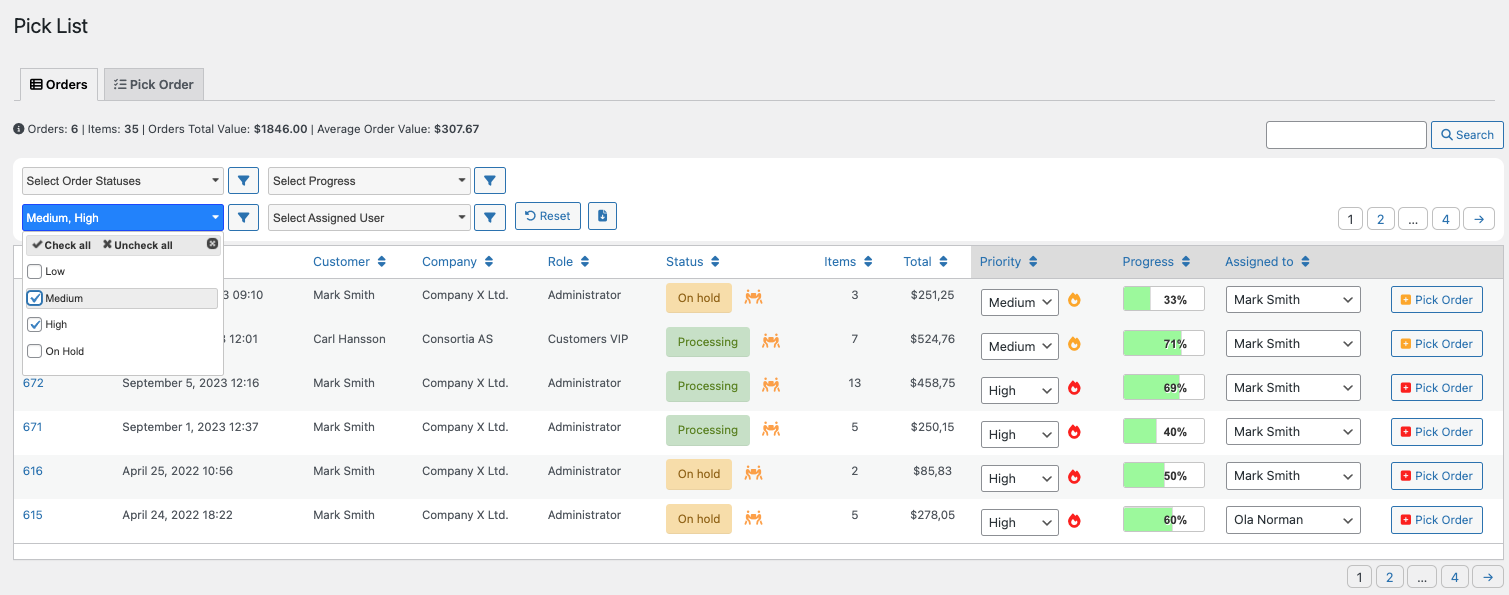
Task: Open the Assigned to dropdown showing Ola Norman
Action: tap(1292, 519)
